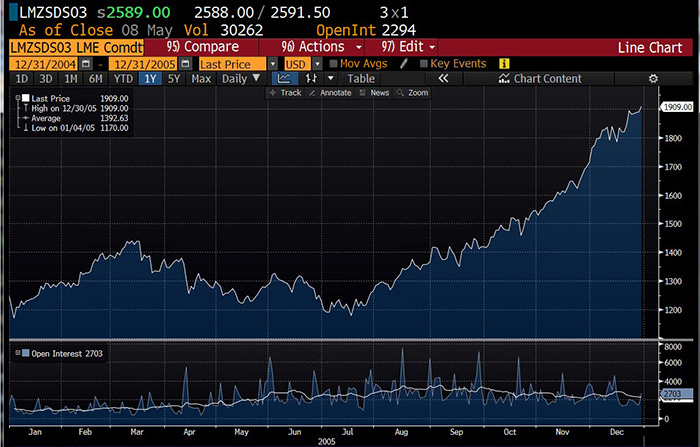Open the start date calendar picker
Screen dimensions: 700x447
86,63
